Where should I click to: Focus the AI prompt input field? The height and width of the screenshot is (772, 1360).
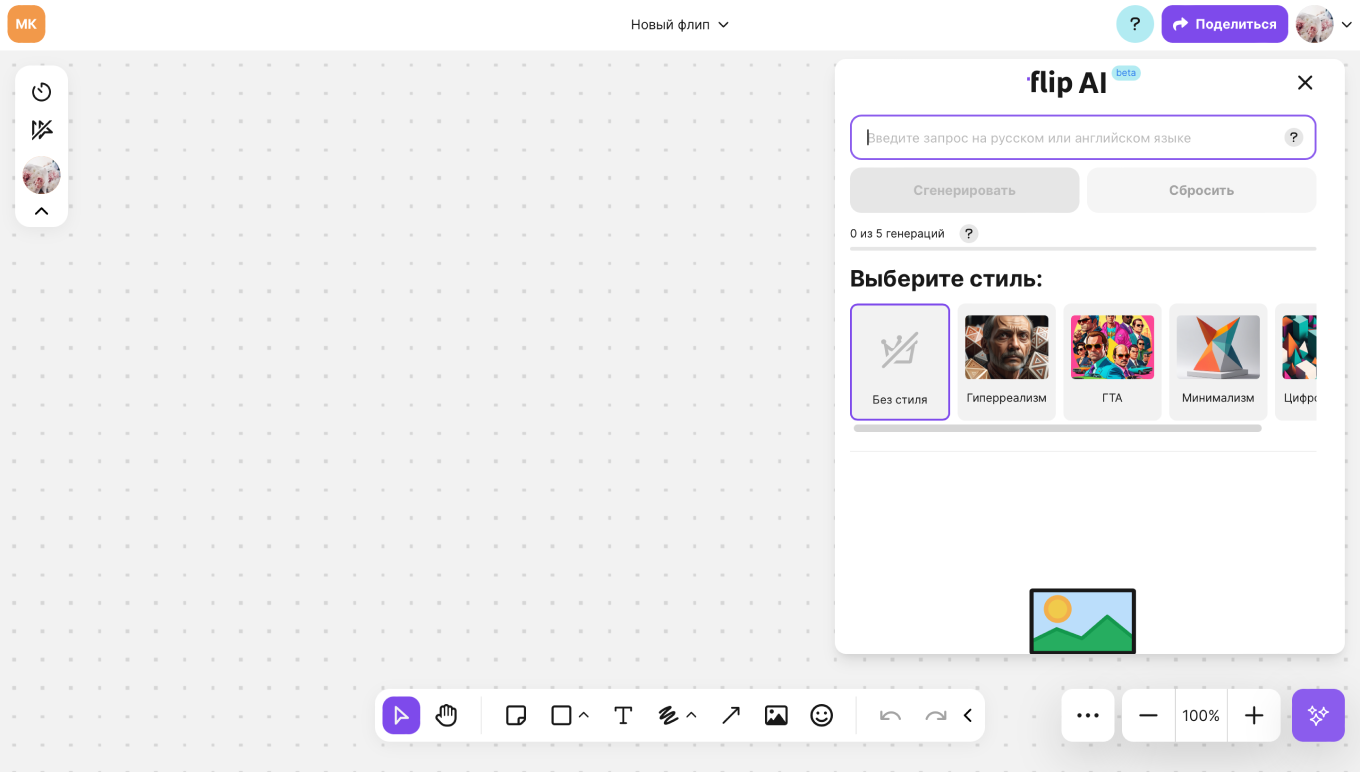[1083, 137]
